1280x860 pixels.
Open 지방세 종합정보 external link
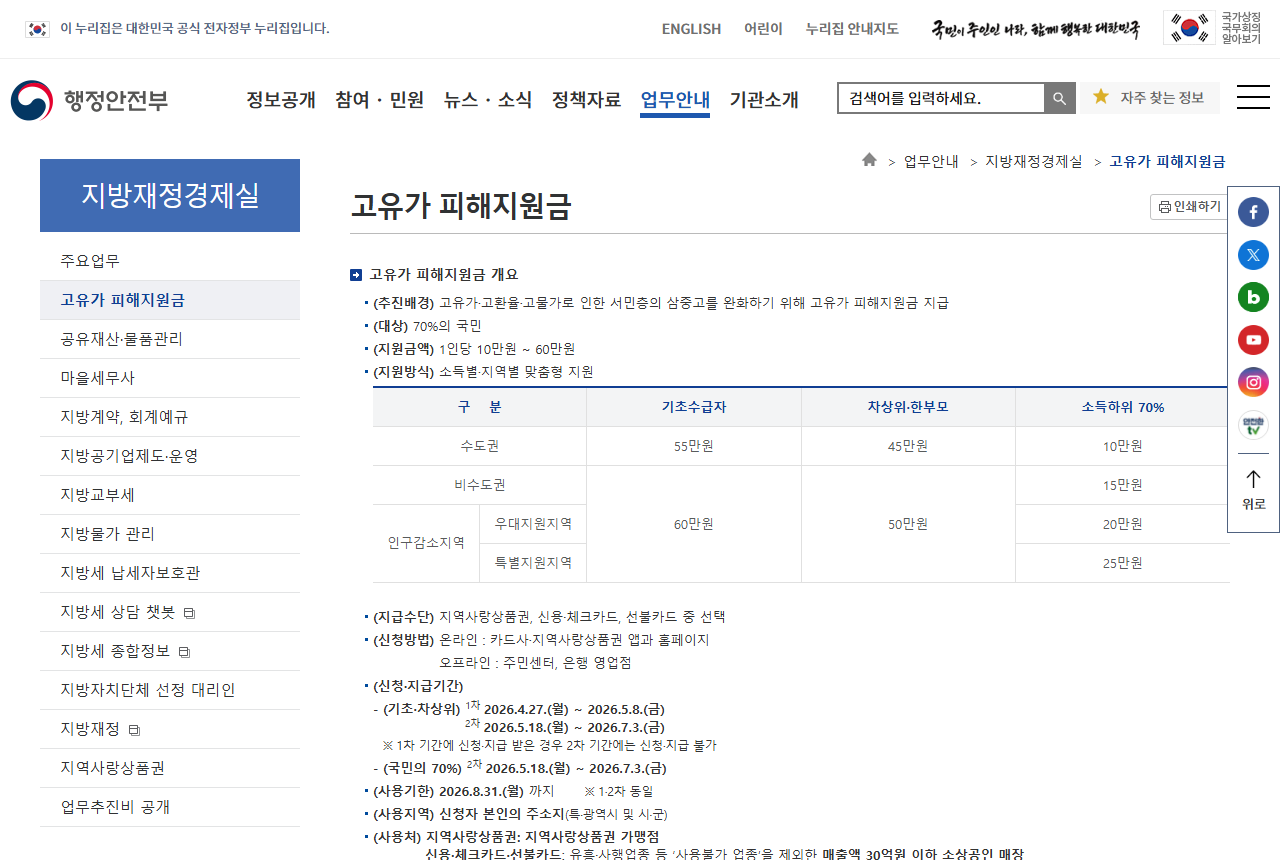pos(170,651)
